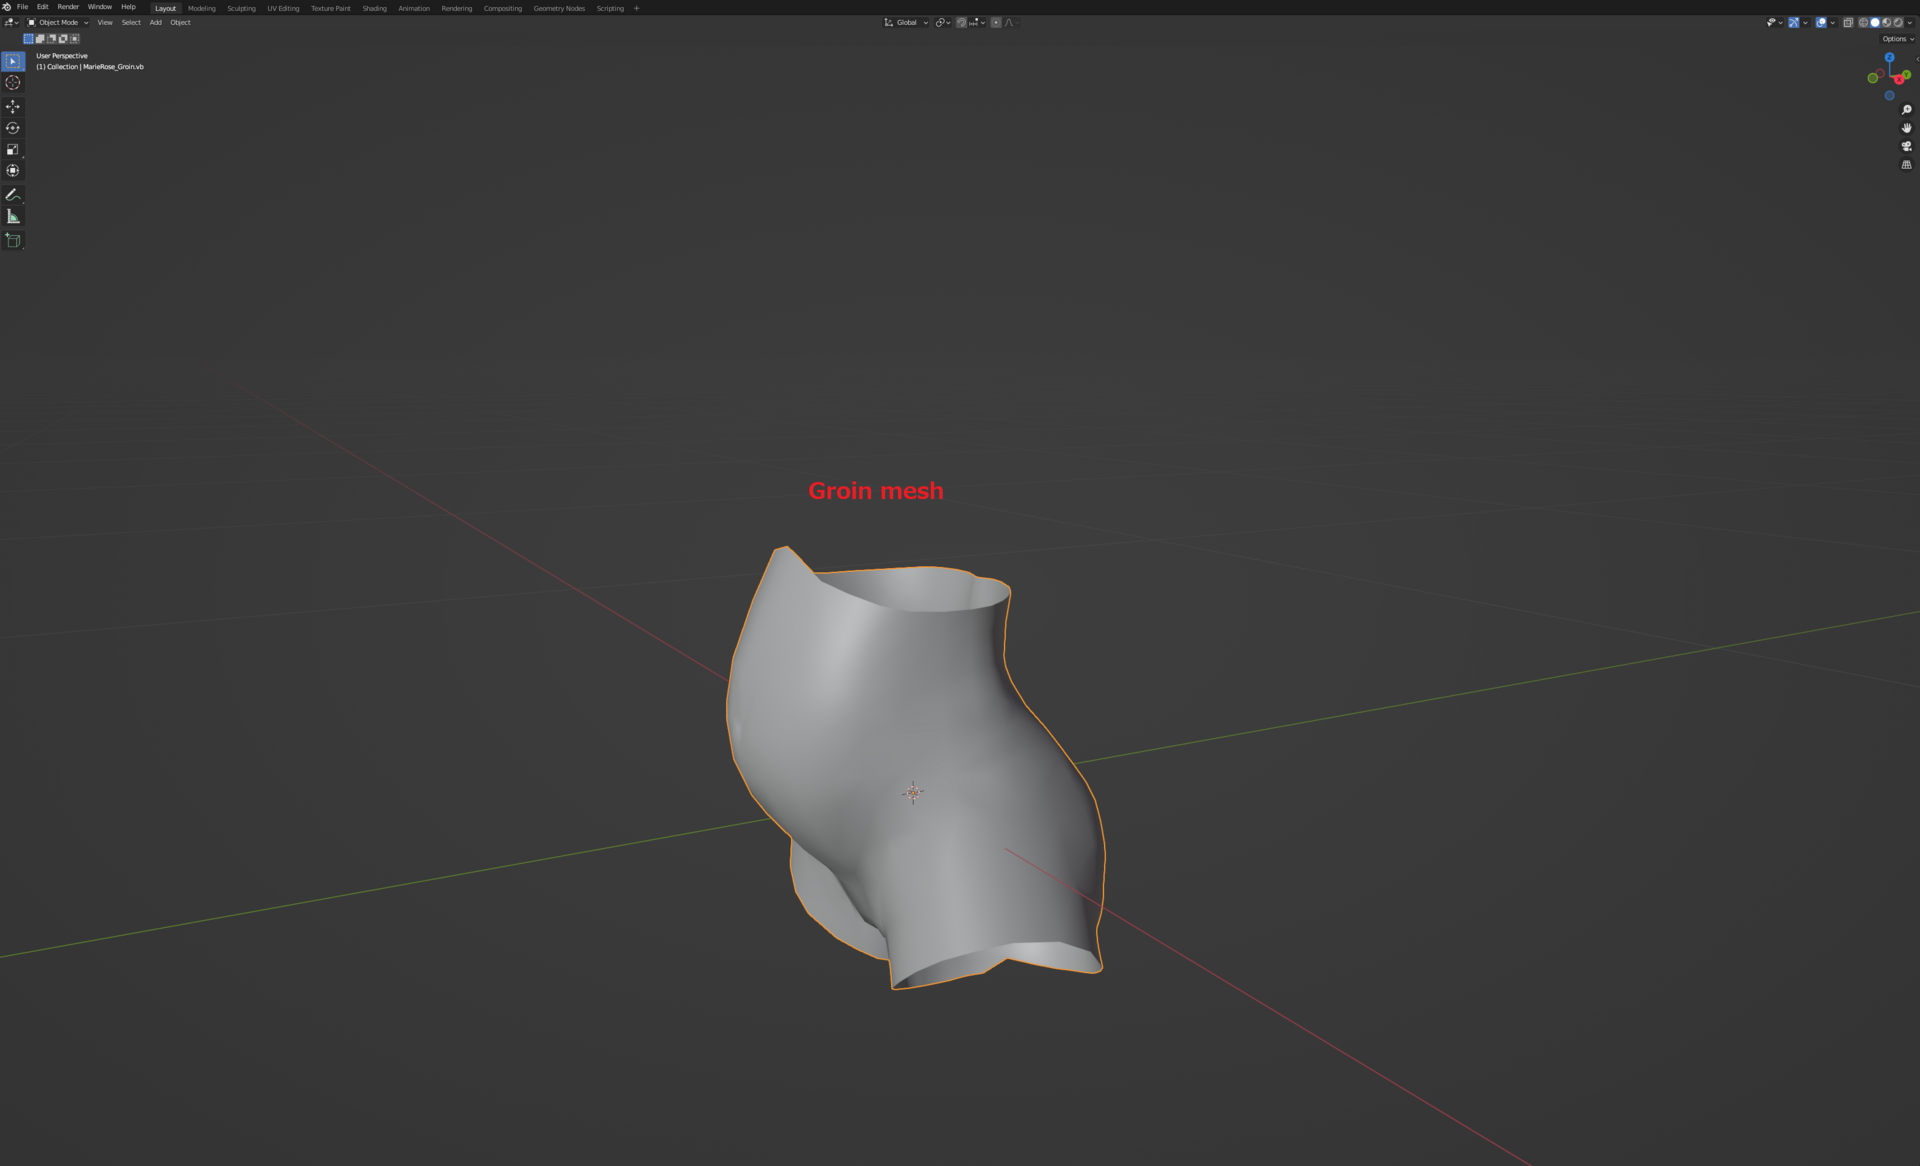Switch to the UV Editing workspace
This screenshot has height=1166, width=1920.
[283, 8]
